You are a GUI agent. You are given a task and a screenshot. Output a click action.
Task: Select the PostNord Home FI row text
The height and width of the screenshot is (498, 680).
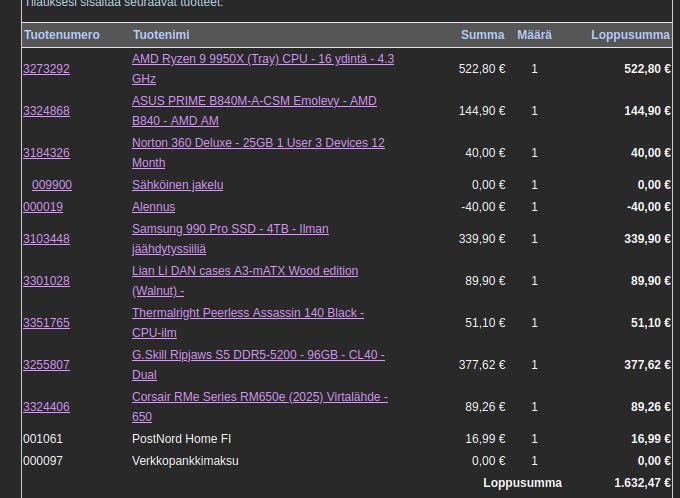pos(181,439)
